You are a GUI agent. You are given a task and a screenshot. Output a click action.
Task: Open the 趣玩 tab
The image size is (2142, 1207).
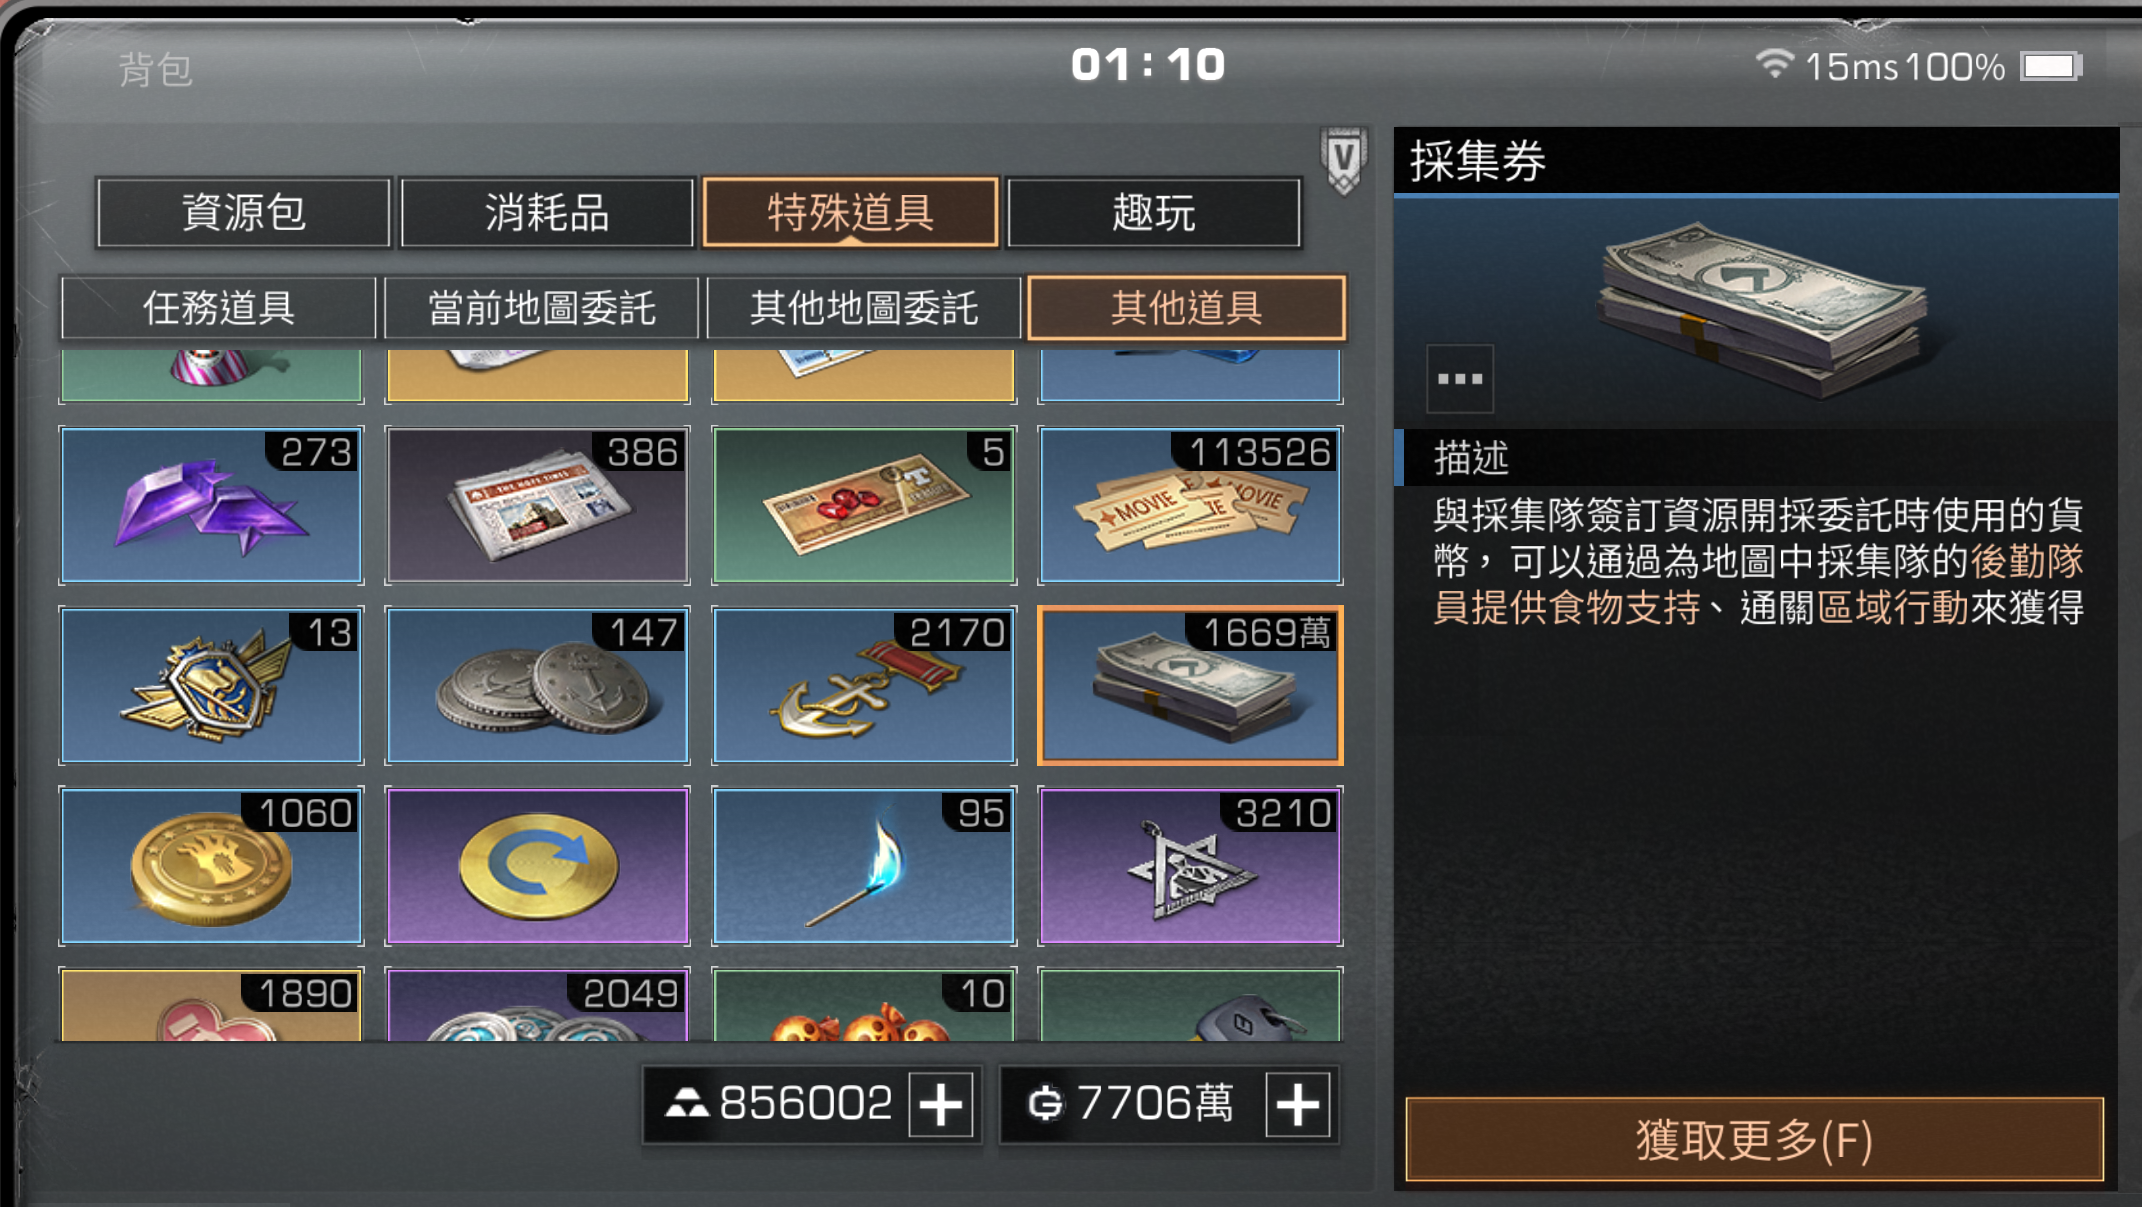pos(1154,213)
